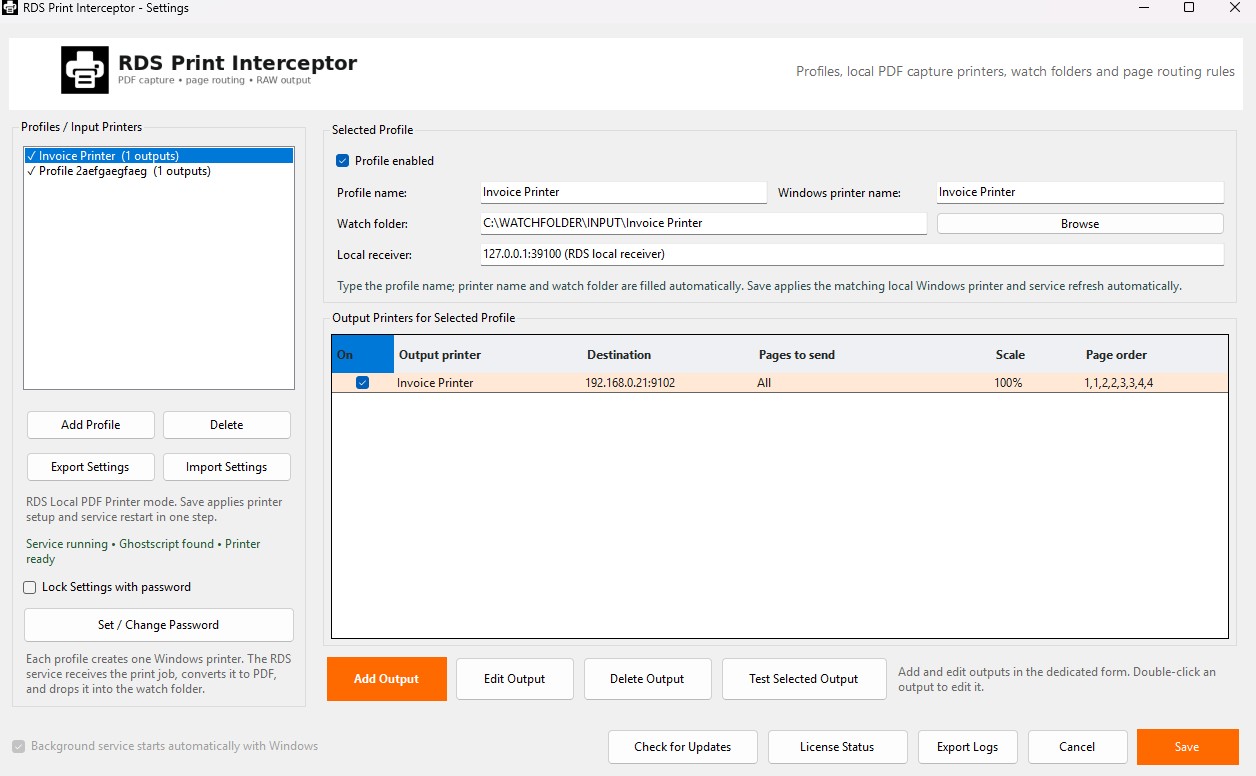The width and height of the screenshot is (1256, 776).
Task: Toggle Background service starts automatically checkbox
Action: coord(18,746)
